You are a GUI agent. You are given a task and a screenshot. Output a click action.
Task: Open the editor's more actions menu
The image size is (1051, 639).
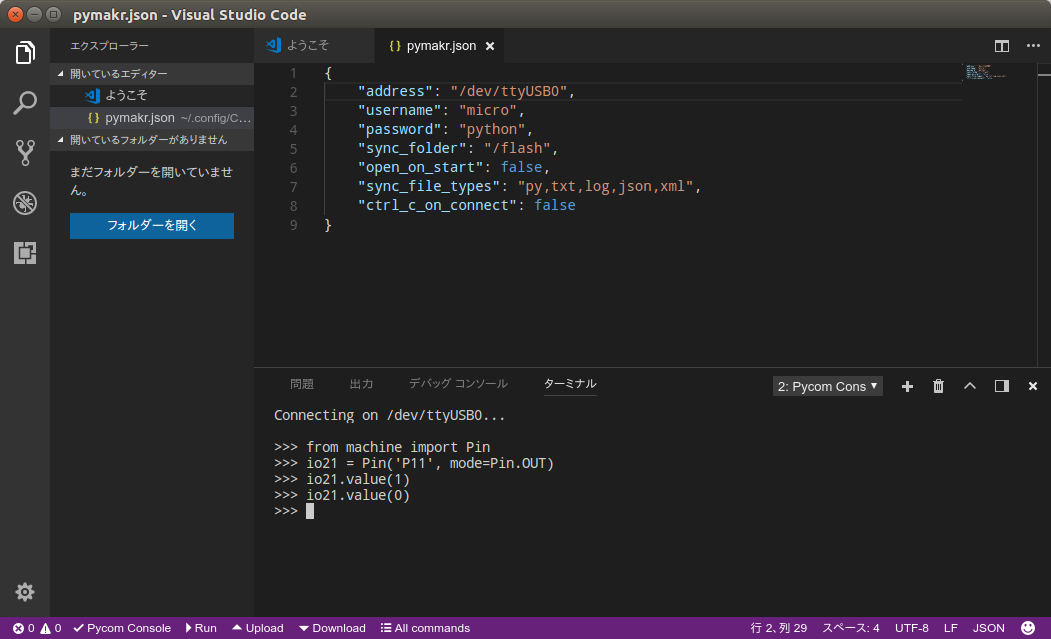coord(1033,46)
